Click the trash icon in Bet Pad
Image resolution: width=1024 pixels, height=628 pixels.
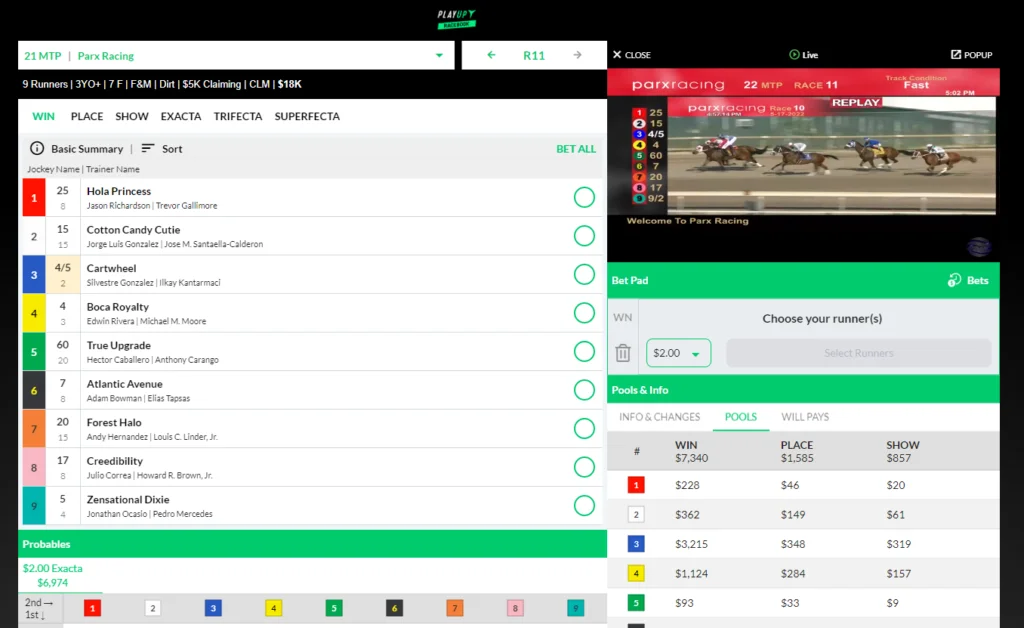pos(623,353)
